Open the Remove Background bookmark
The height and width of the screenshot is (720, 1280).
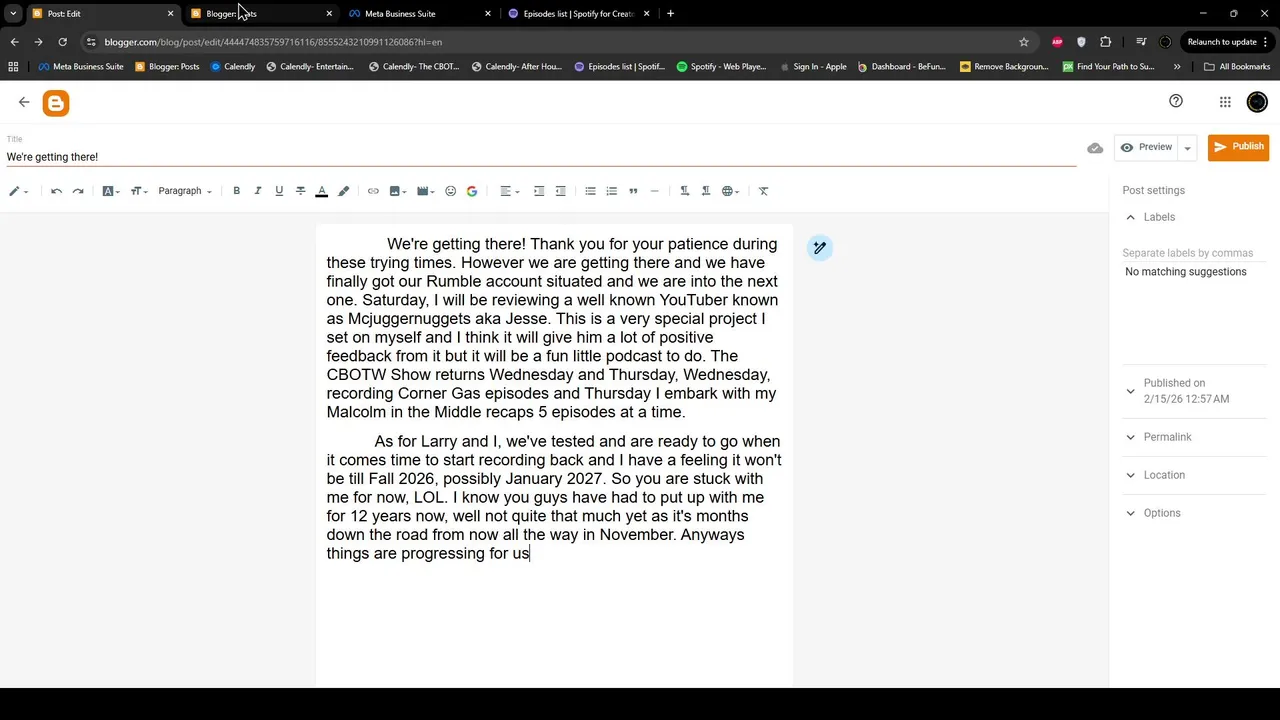(x=1004, y=67)
